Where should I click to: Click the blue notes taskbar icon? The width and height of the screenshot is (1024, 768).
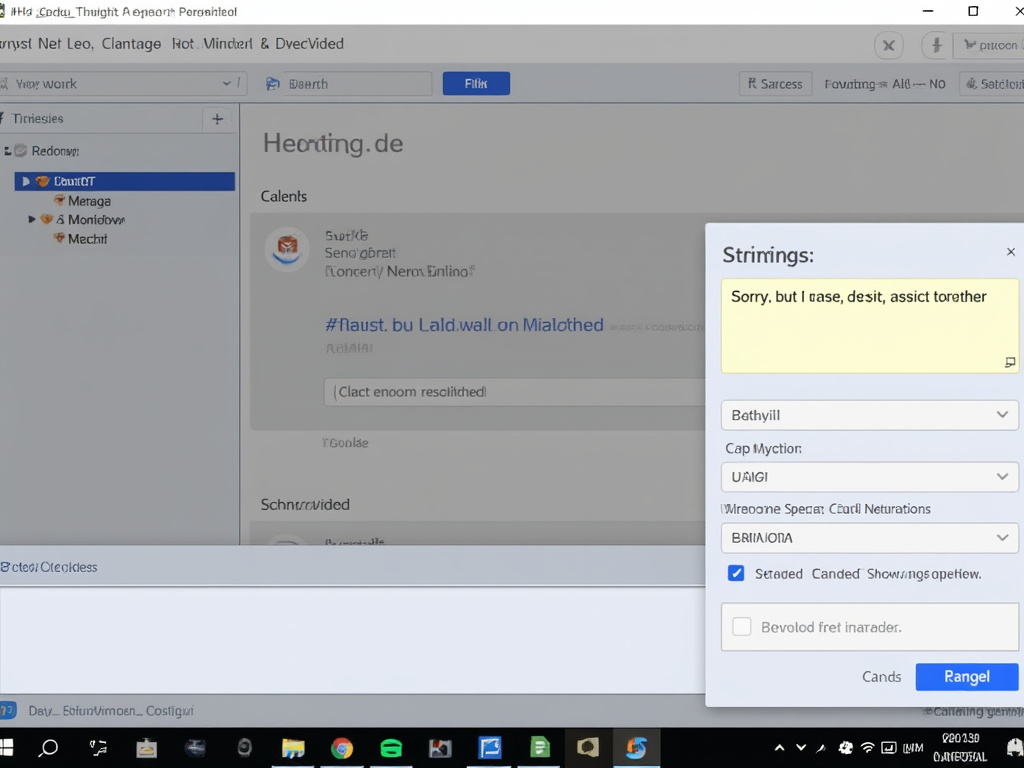[490, 748]
